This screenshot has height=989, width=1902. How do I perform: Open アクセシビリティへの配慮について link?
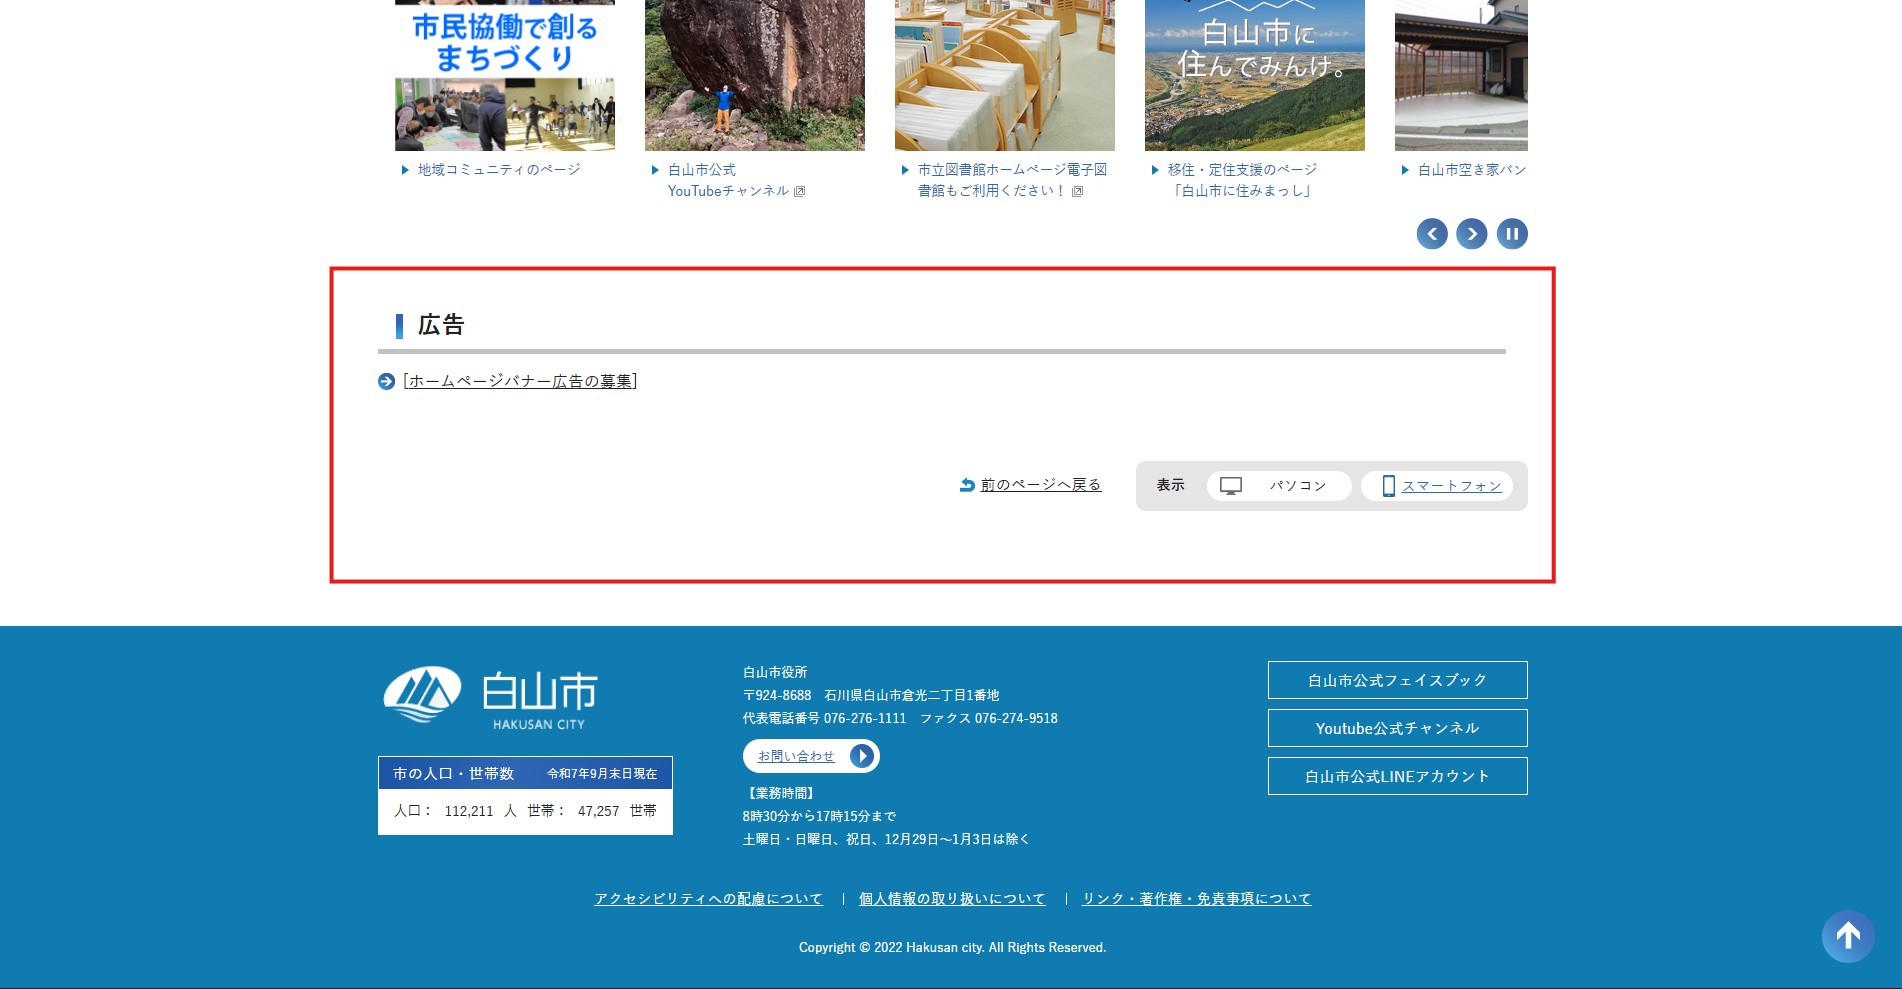coord(708,899)
